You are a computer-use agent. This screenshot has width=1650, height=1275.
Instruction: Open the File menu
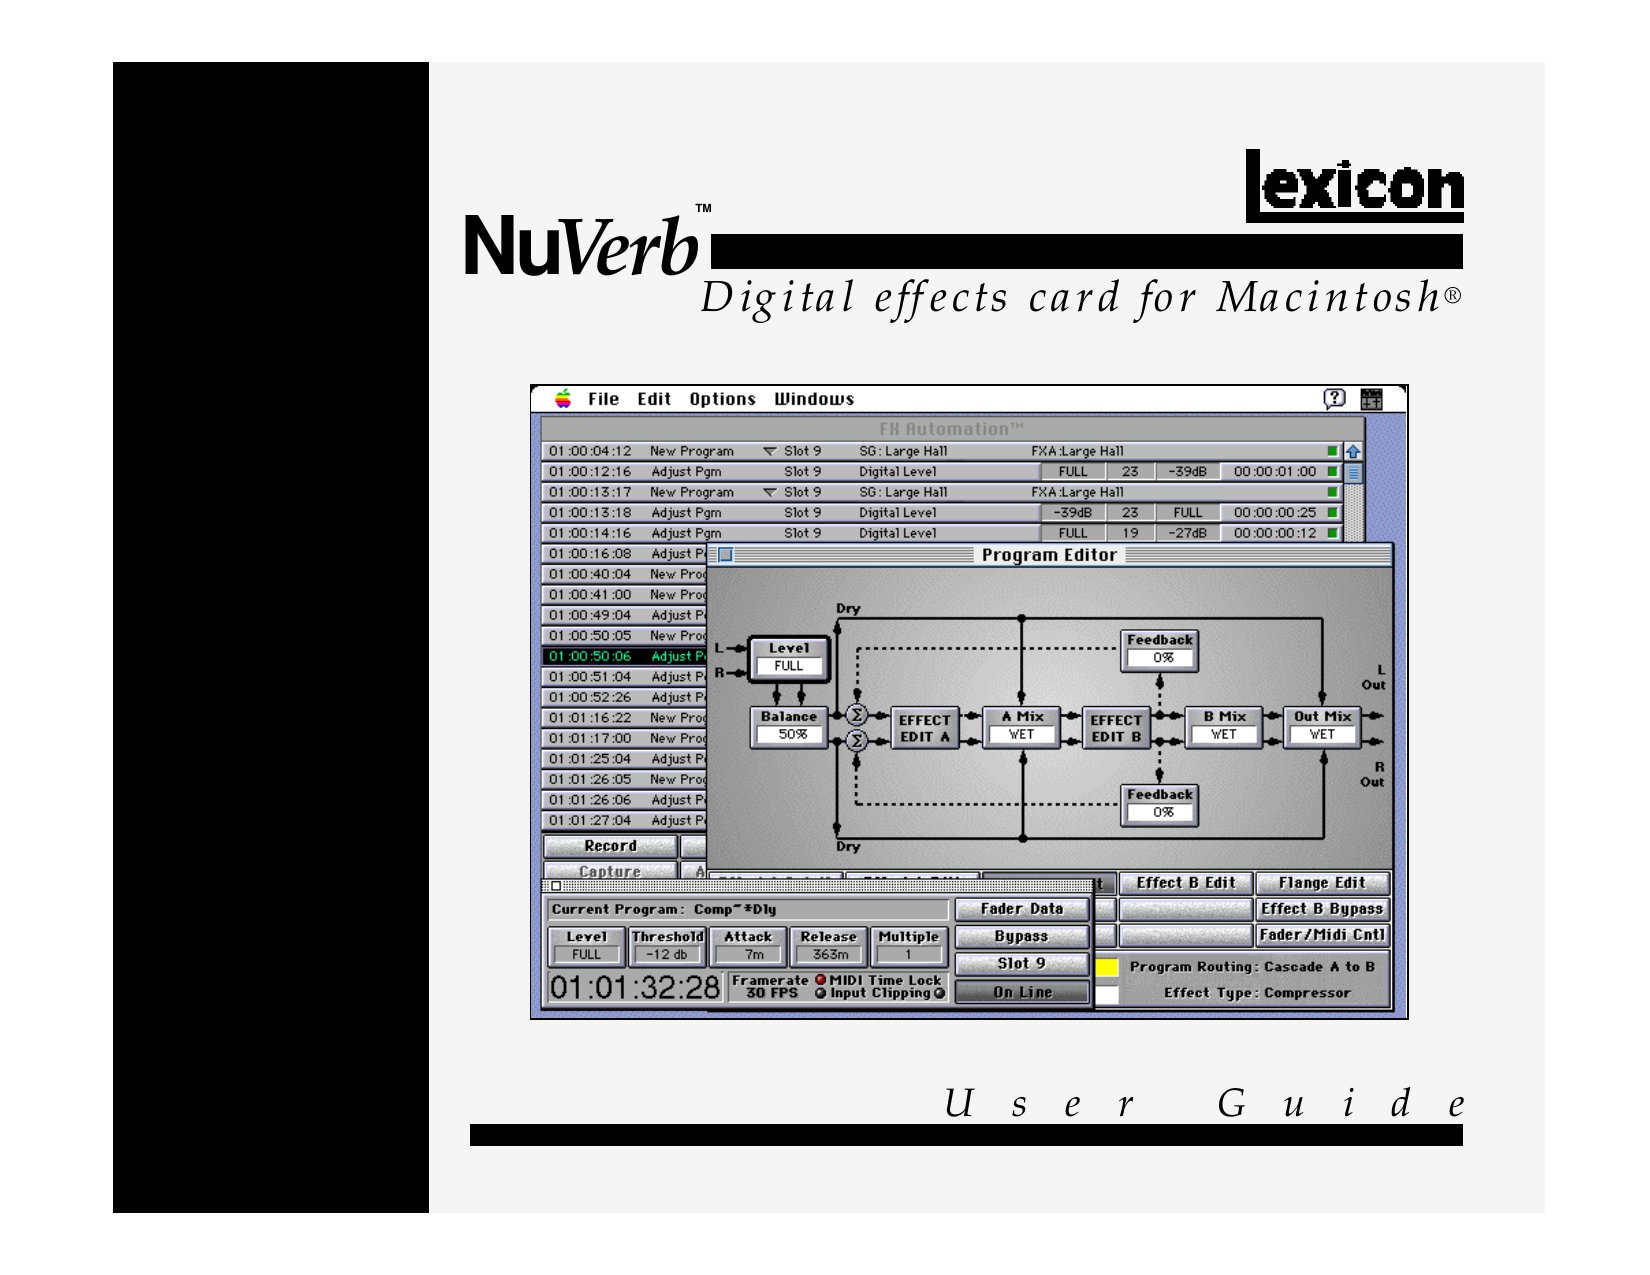click(603, 399)
